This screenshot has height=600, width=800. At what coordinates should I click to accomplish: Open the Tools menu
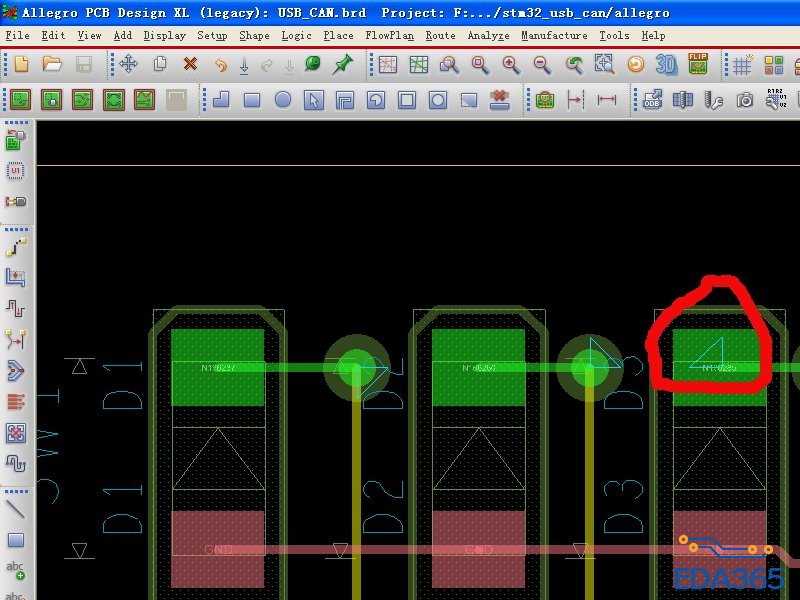point(614,35)
